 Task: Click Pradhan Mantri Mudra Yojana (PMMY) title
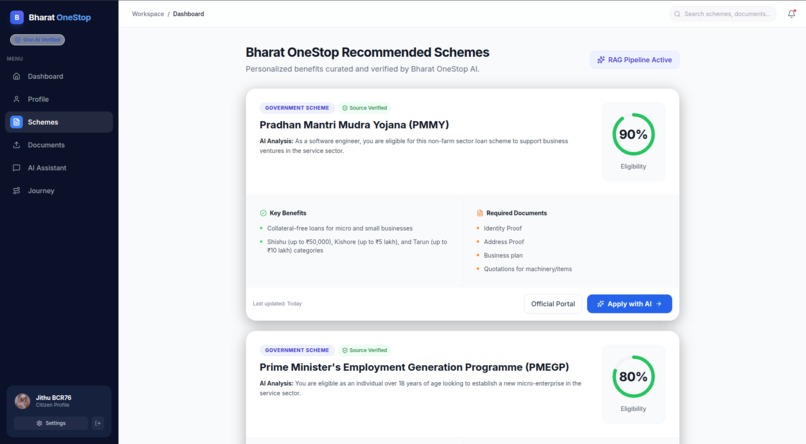354,125
